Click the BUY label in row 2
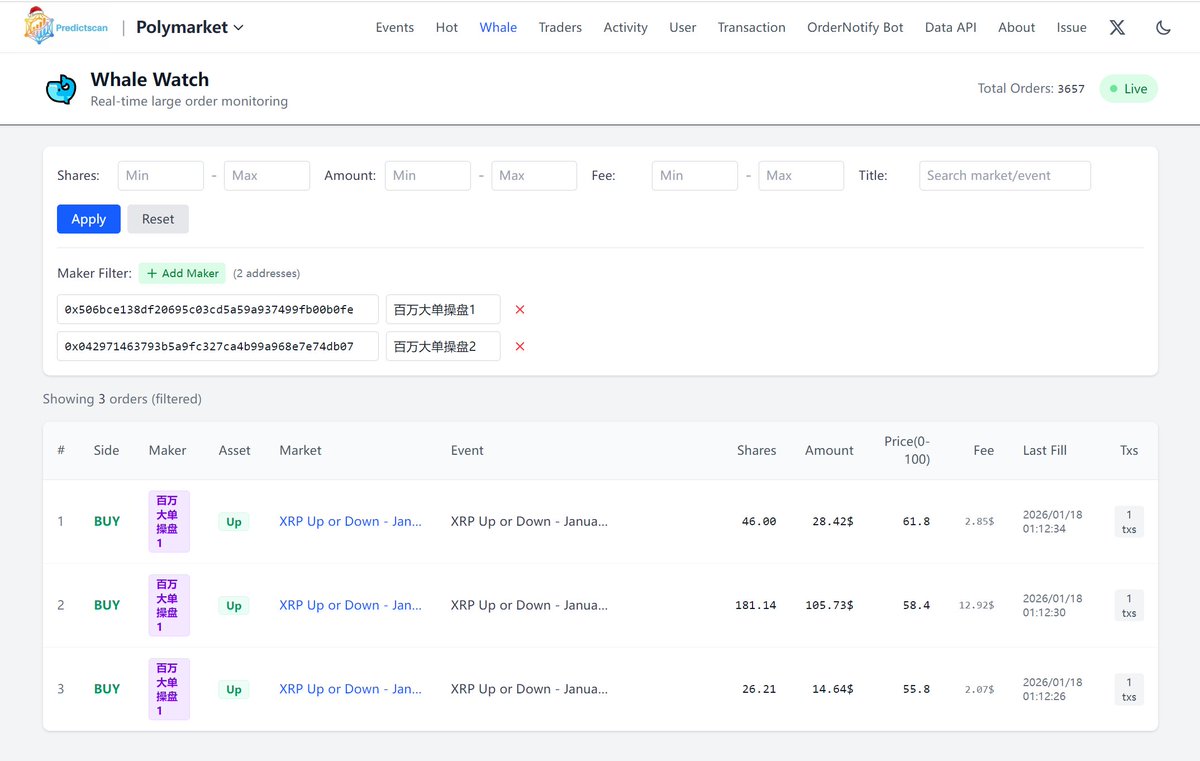 pyautogui.click(x=107, y=605)
